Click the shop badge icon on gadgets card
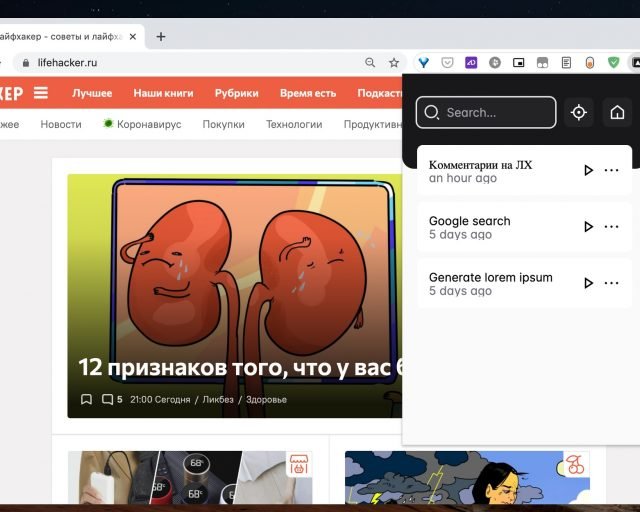Screen dimensions: 640x512 299,464
